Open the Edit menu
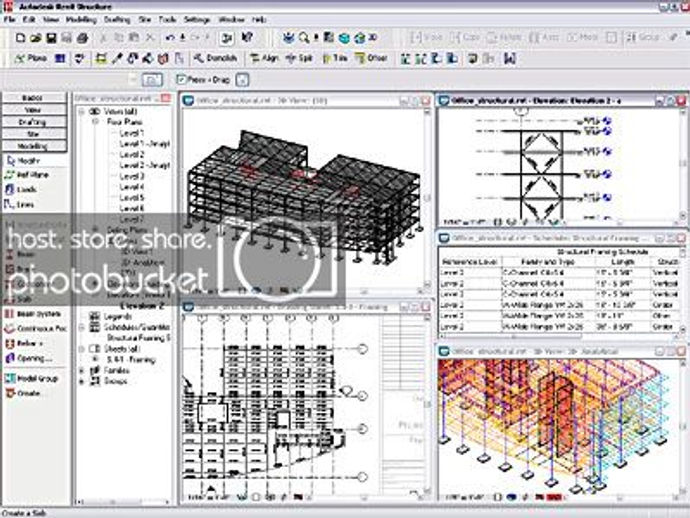 click(x=29, y=20)
